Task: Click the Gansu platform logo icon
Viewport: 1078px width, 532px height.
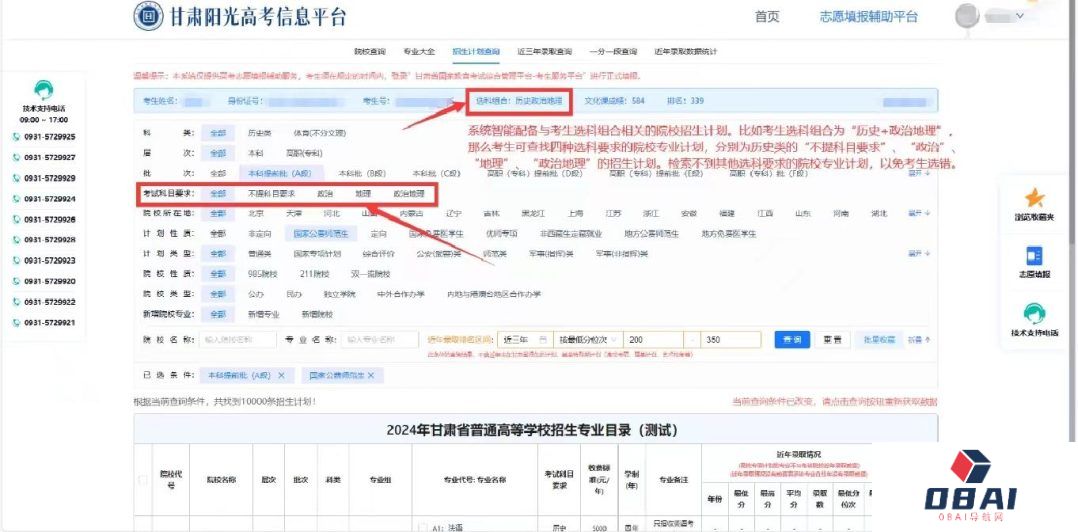Action: 148,16
